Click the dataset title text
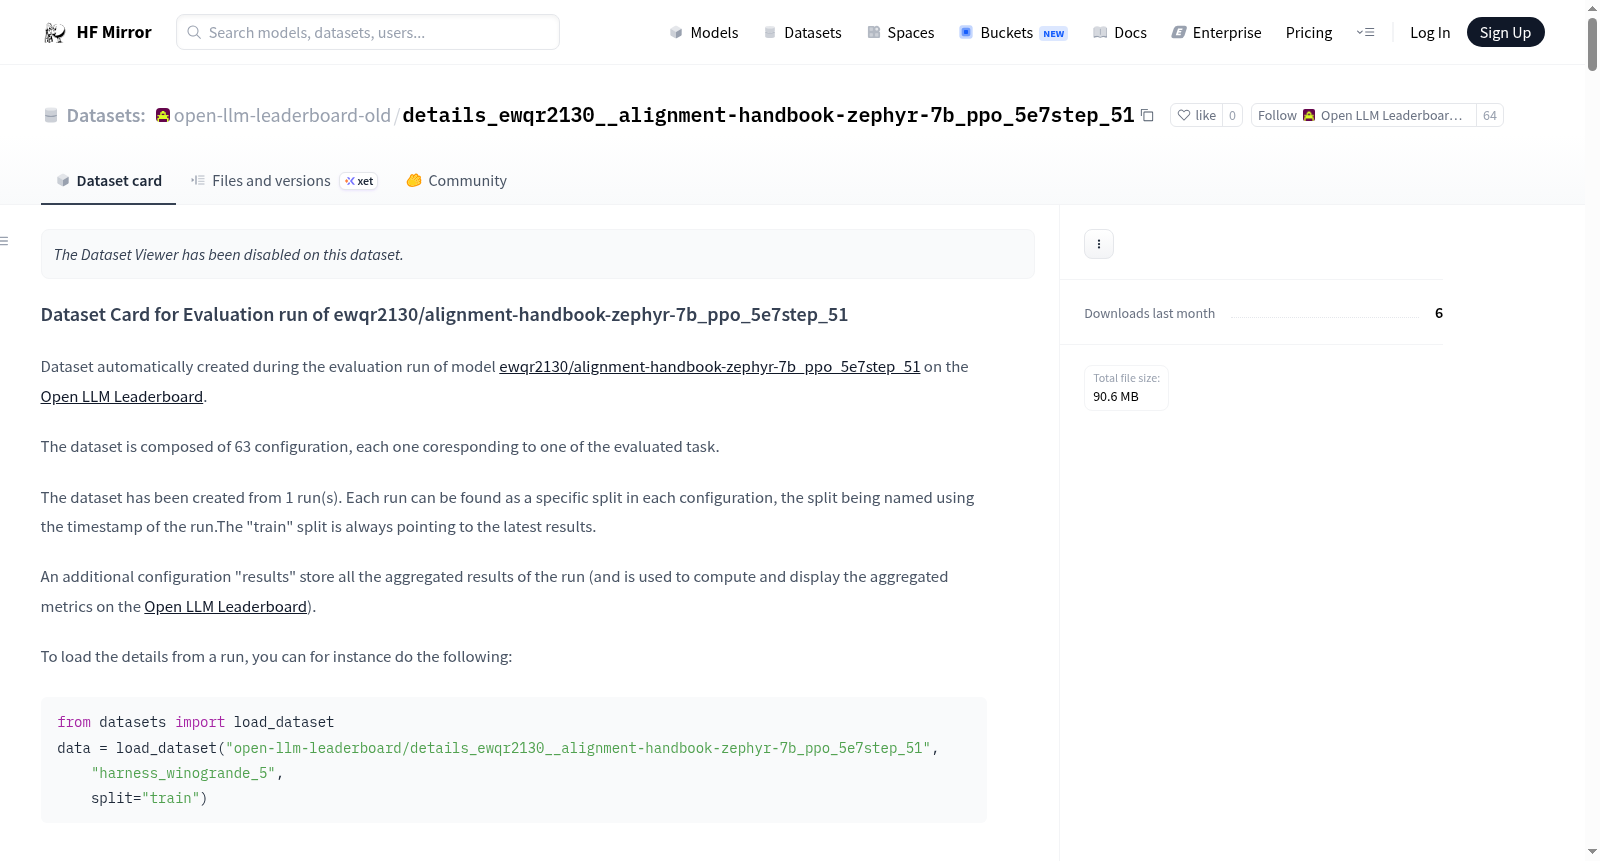Image resolution: width=1600 pixels, height=861 pixels. [768, 115]
